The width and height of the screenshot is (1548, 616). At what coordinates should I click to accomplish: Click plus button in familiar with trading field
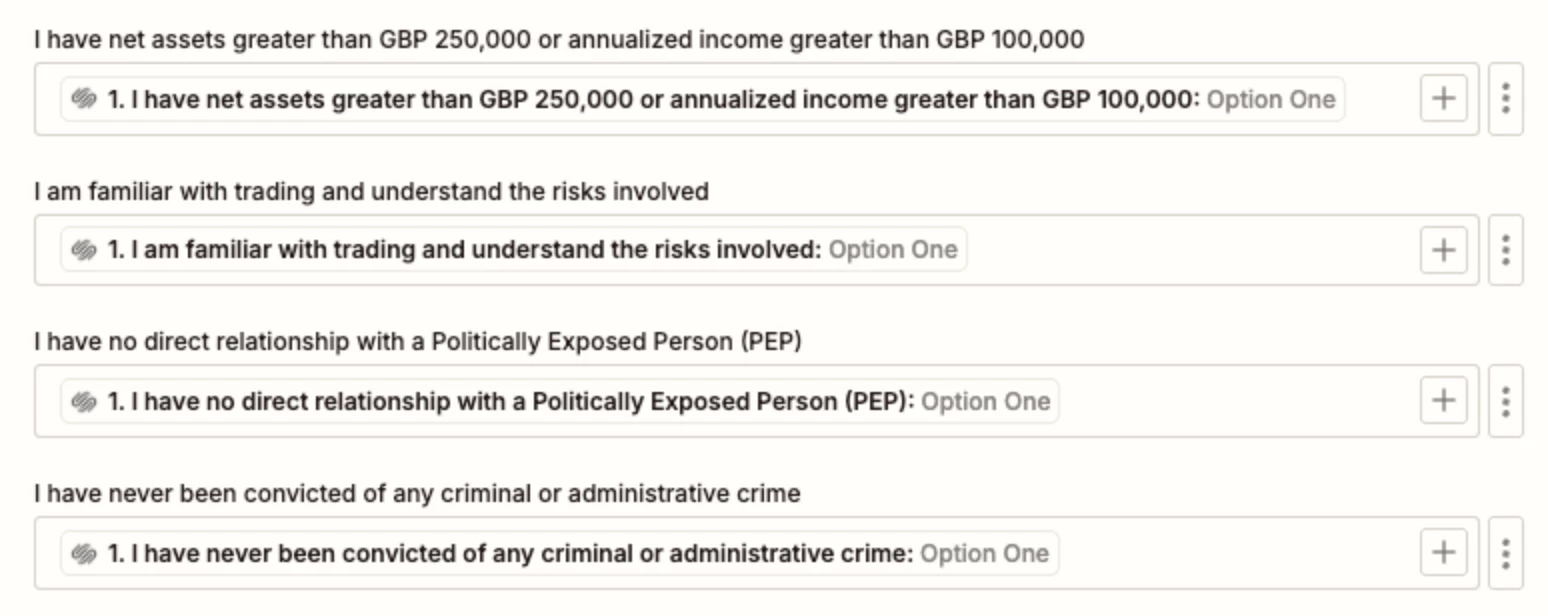(x=1443, y=250)
